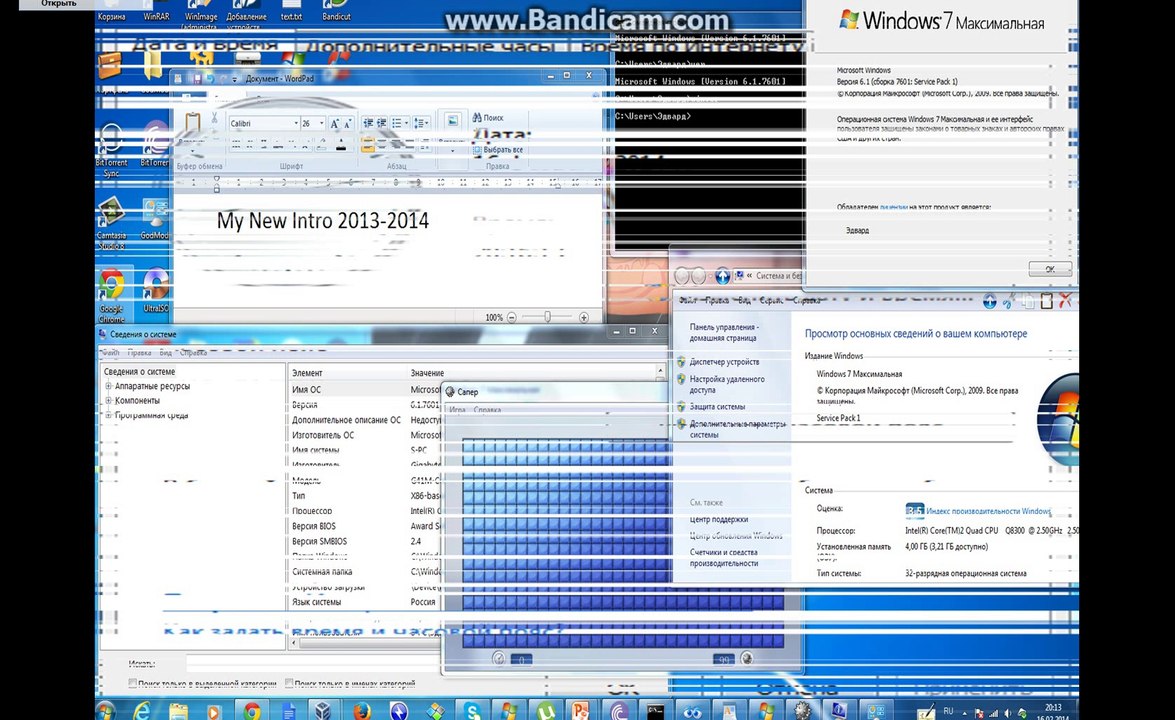Open the text.txt desktop file
The image size is (1175, 720).
tap(291, 10)
